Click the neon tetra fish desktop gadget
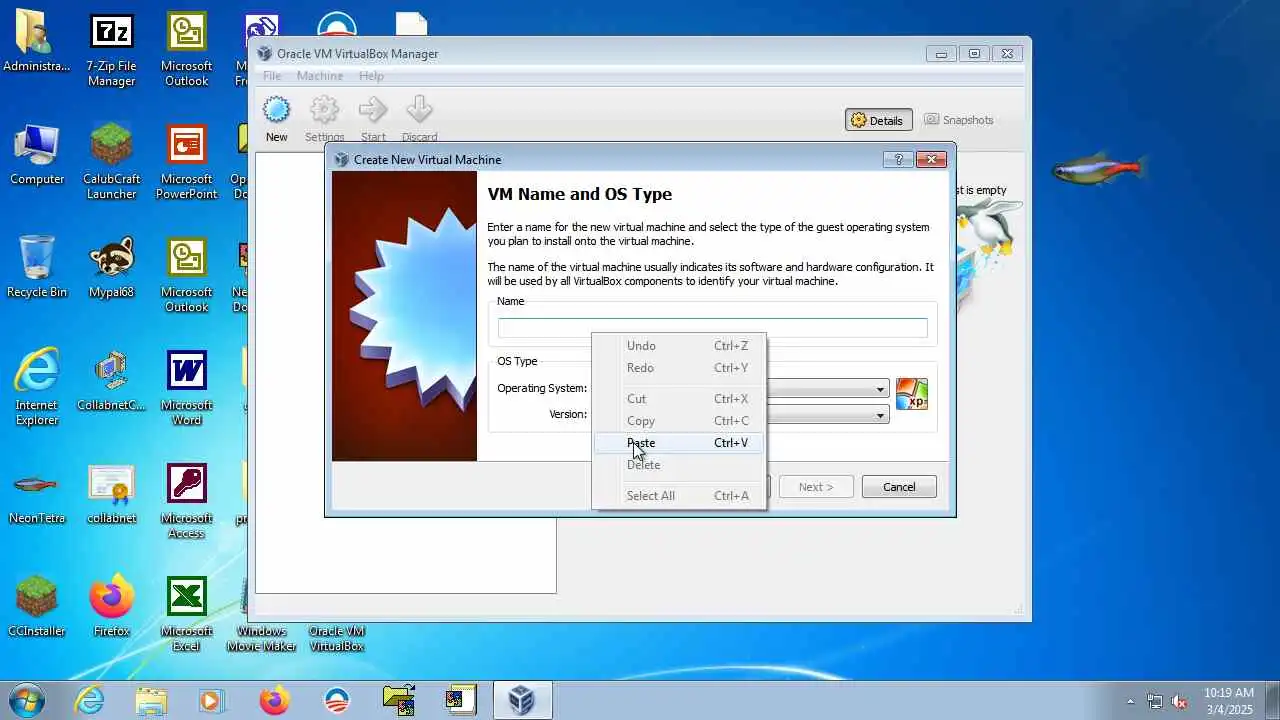1280x720 pixels. (1098, 170)
